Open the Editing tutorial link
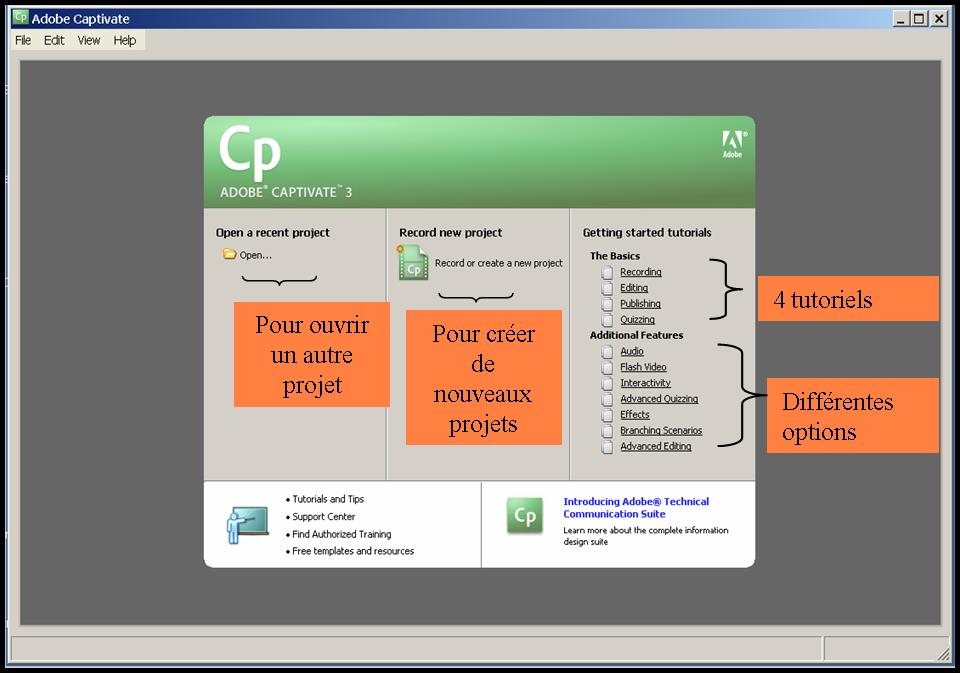The height and width of the screenshot is (673, 960). click(x=634, y=288)
